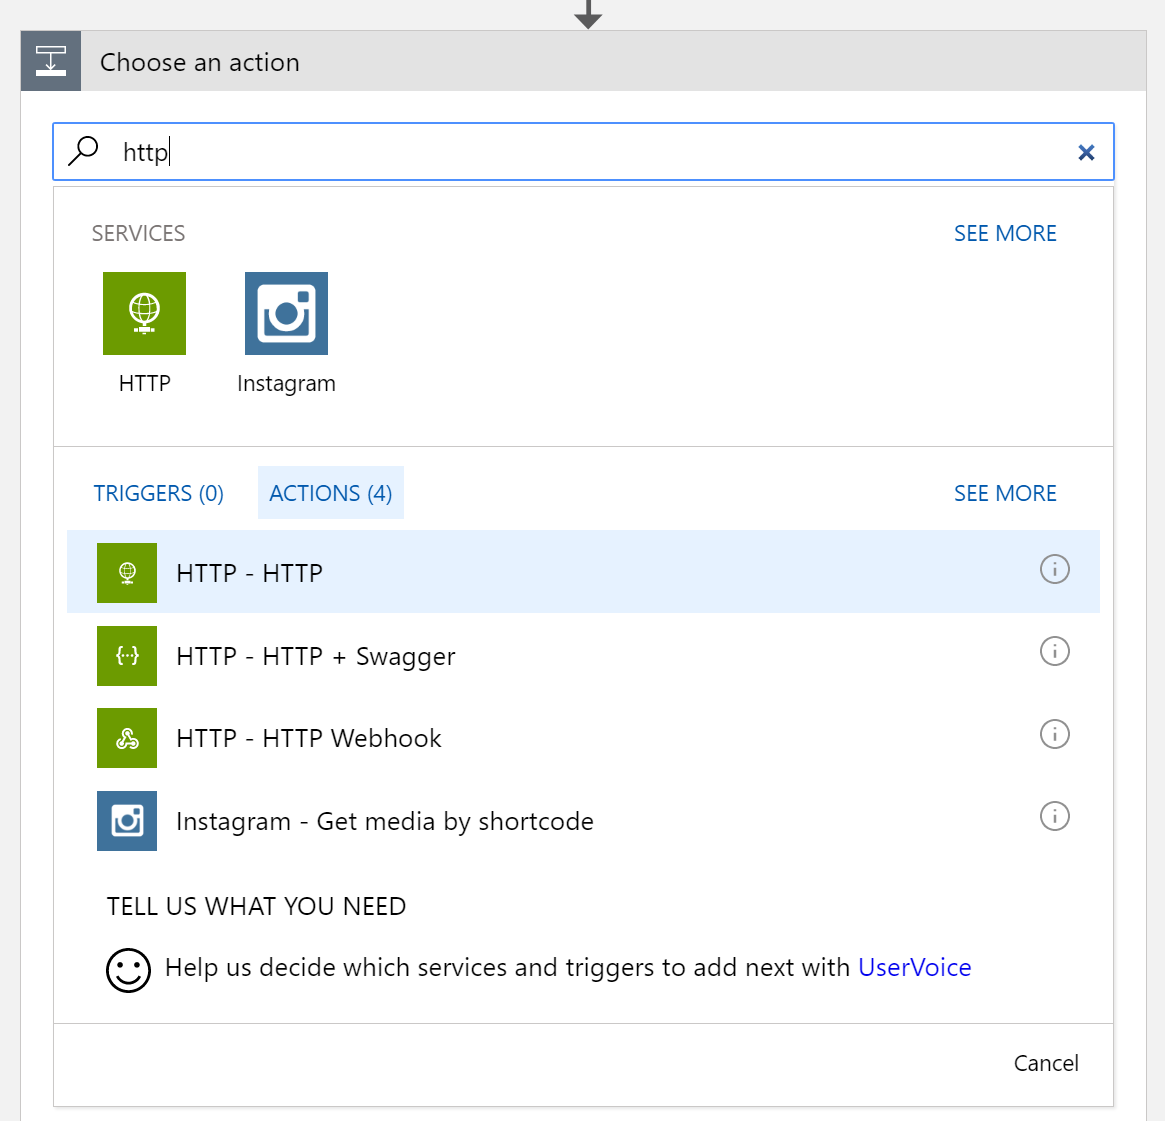Switch to the Triggers (0) tab
This screenshot has width=1165, height=1125.
tap(159, 493)
